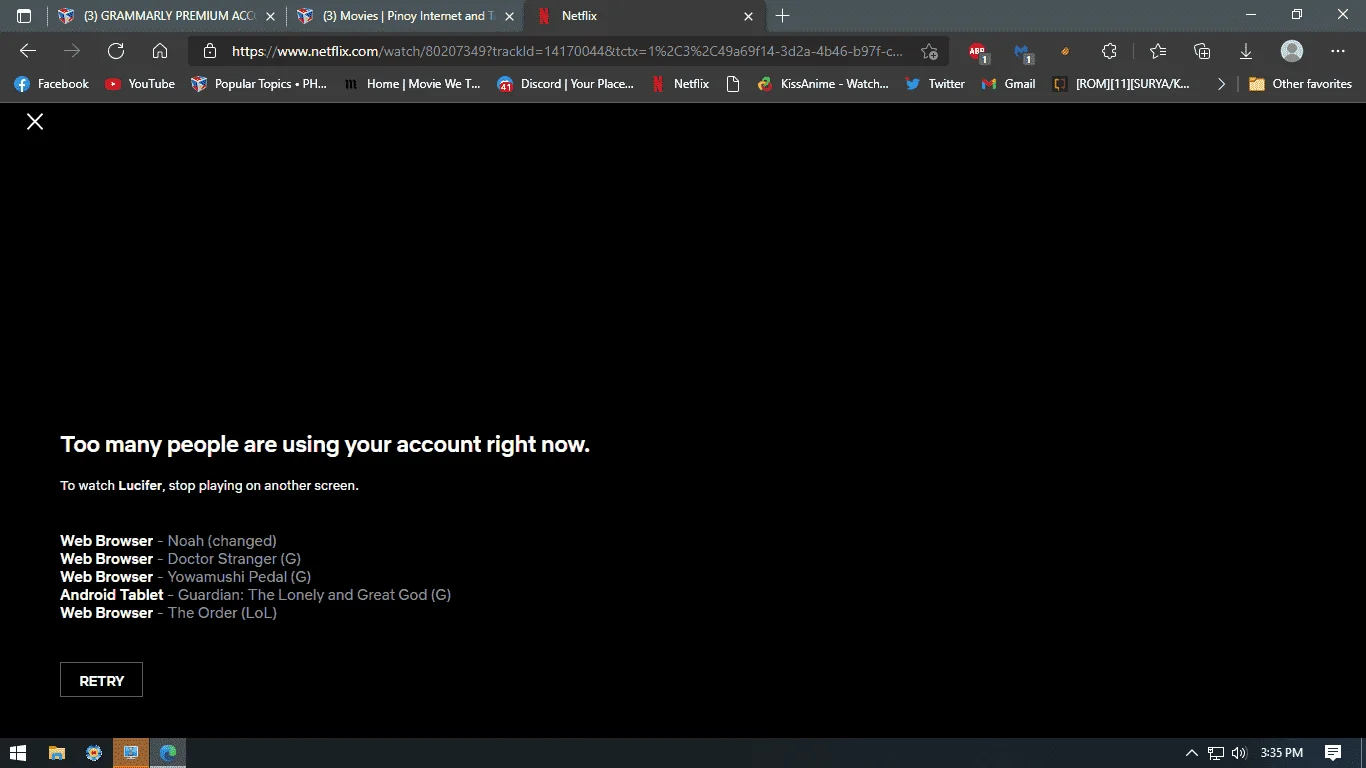This screenshot has width=1366, height=768.
Task: Click the Netflix URL address bar
Action: tap(567, 51)
